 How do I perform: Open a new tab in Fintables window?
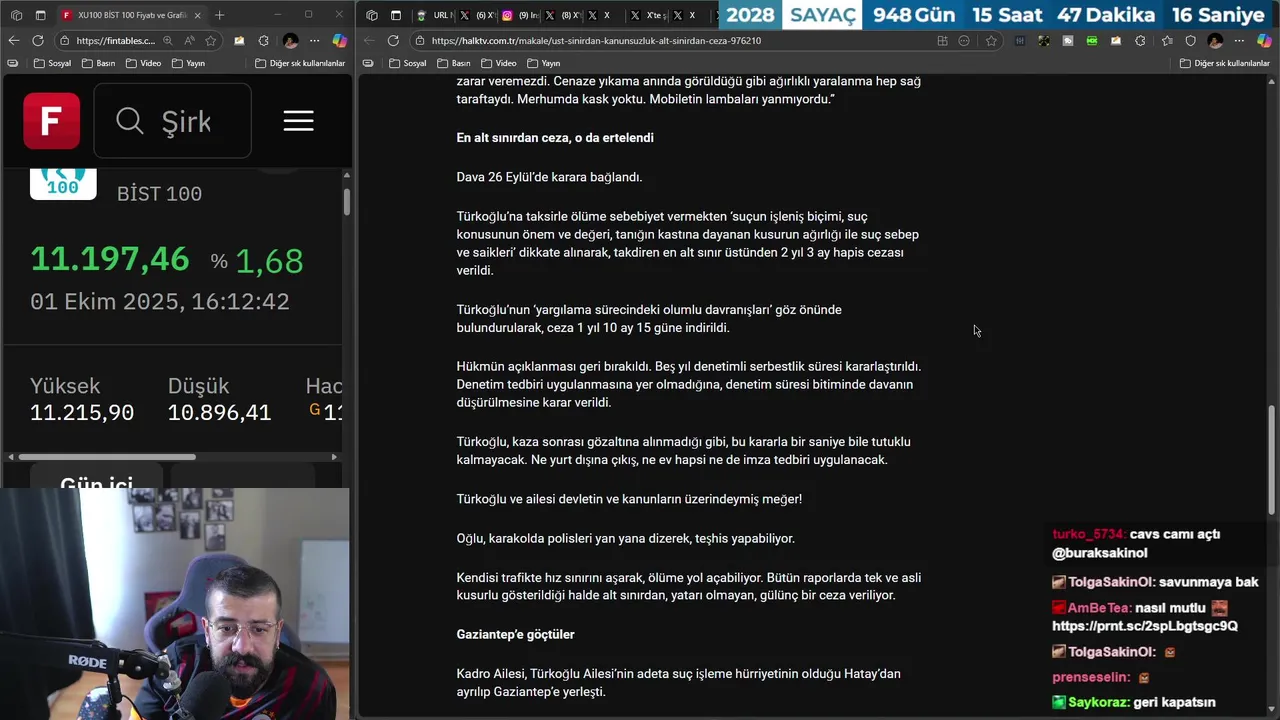219,15
